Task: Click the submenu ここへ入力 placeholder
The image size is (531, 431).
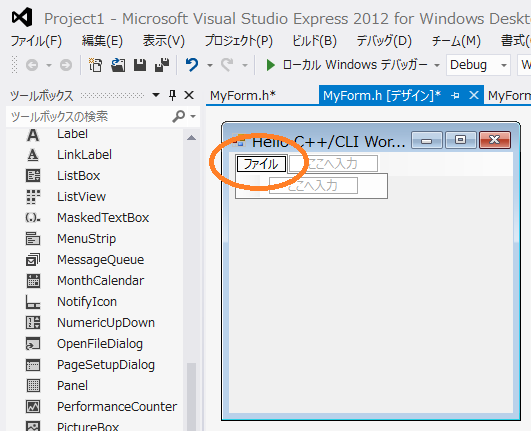Action: pyautogui.click(x=313, y=186)
